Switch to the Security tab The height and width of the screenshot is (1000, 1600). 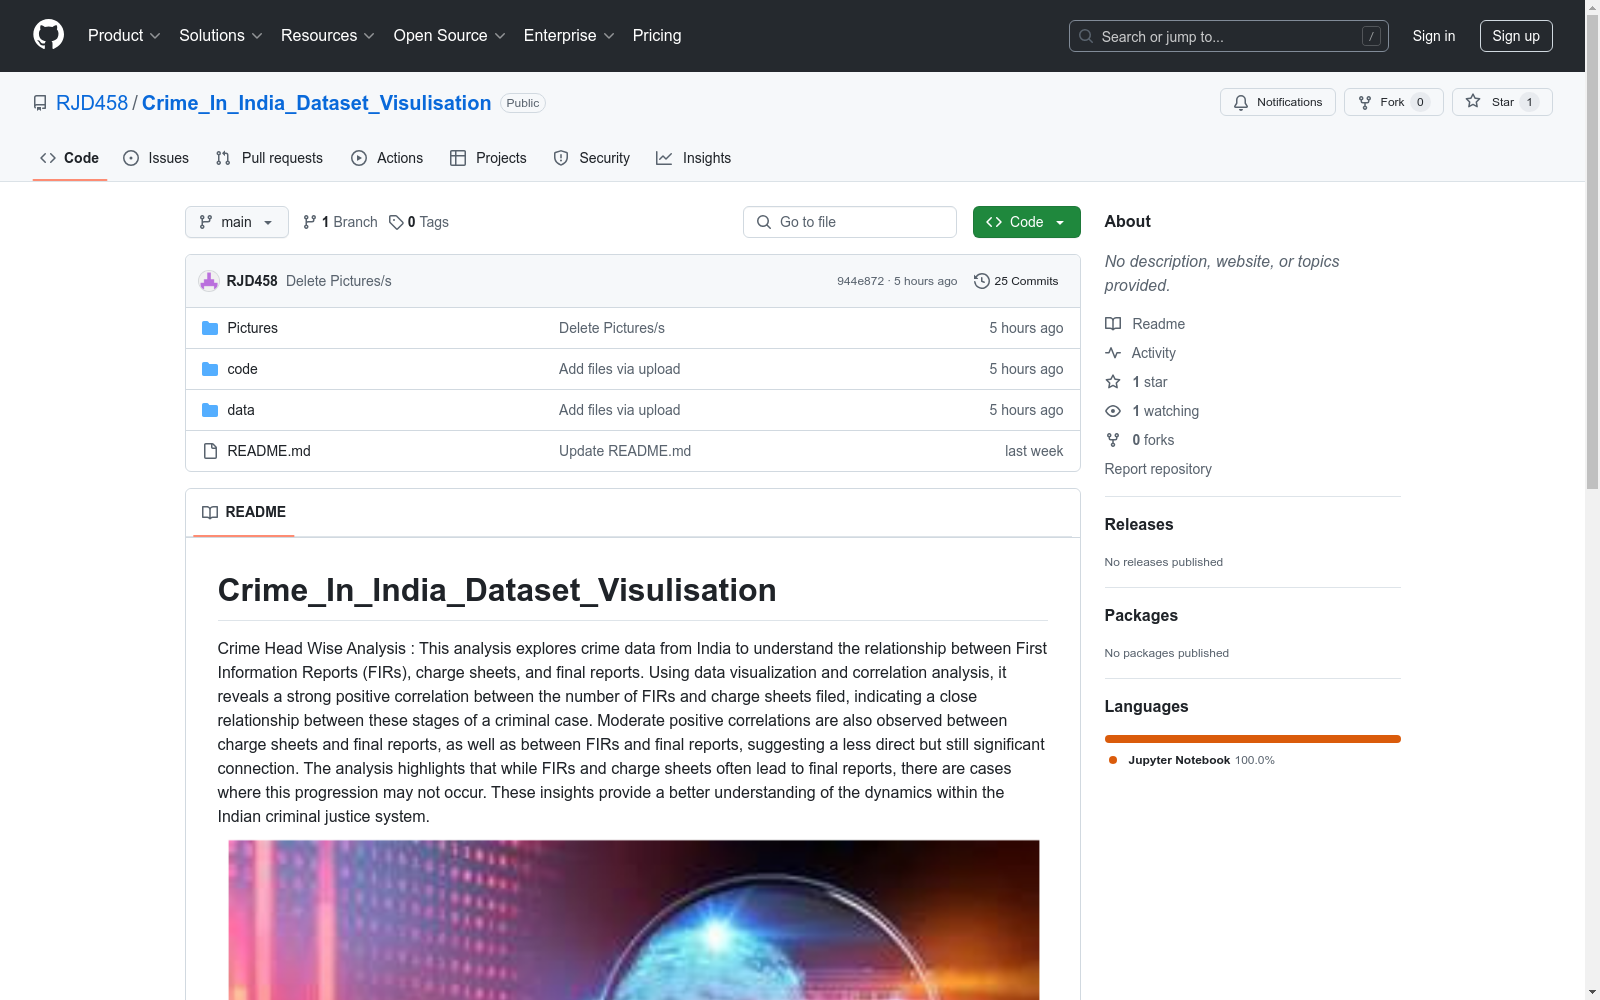pyautogui.click(x=592, y=158)
